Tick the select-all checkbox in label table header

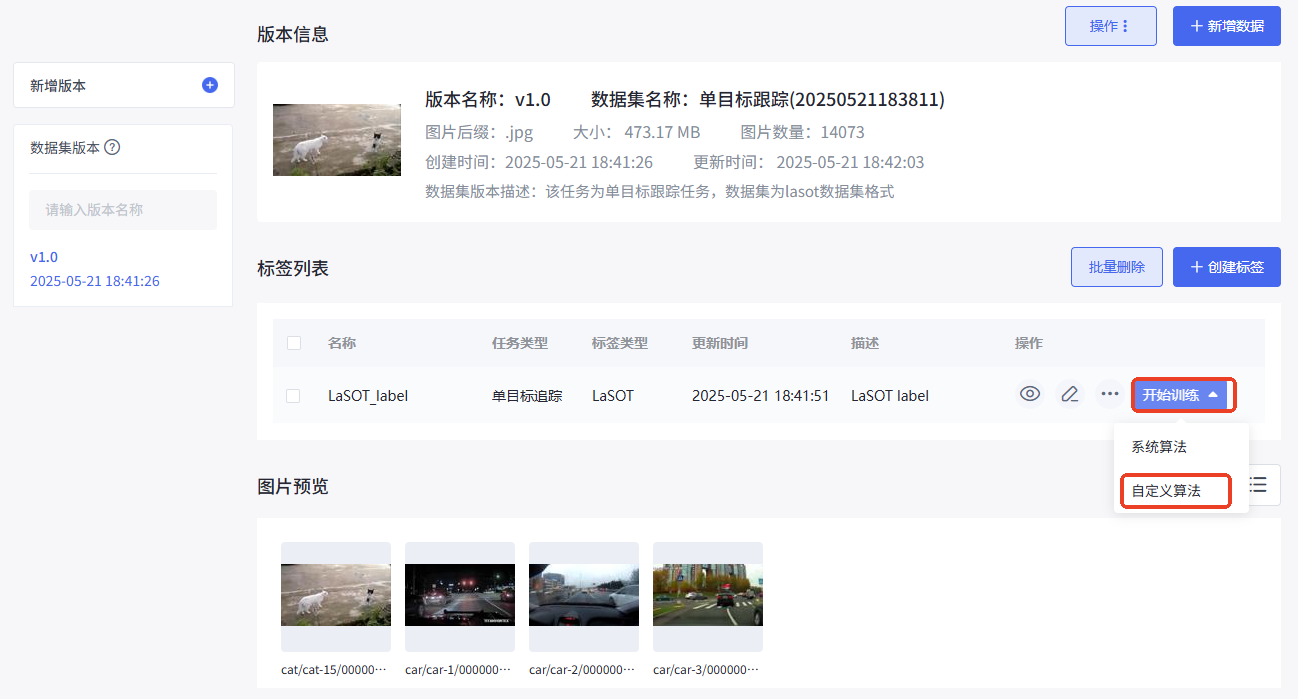[x=294, y=343]
